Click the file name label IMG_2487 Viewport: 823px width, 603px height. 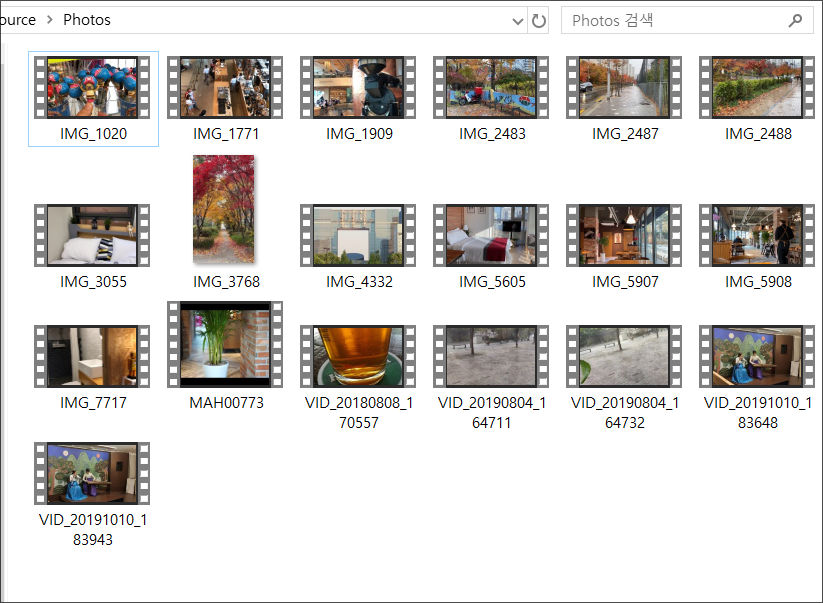(625, 134)
